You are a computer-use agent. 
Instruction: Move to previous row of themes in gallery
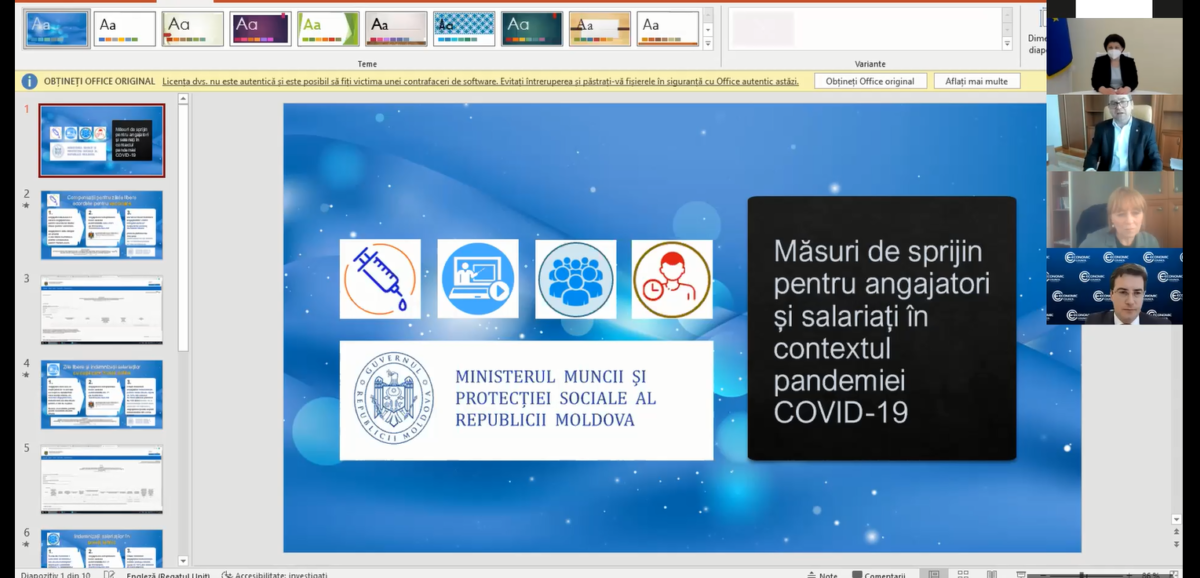click(x=708, y=15)
